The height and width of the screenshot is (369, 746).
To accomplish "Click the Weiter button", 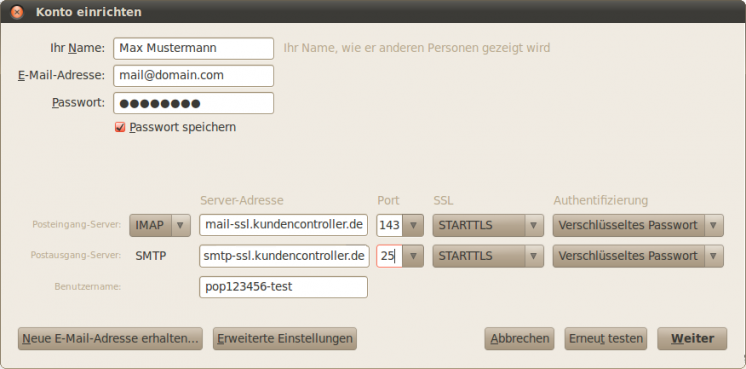I will (692, 339).
